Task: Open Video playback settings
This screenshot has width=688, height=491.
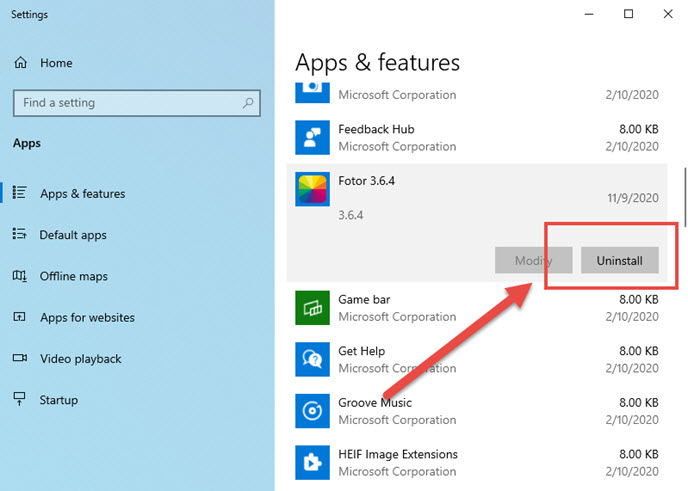Action: point(81,358)
